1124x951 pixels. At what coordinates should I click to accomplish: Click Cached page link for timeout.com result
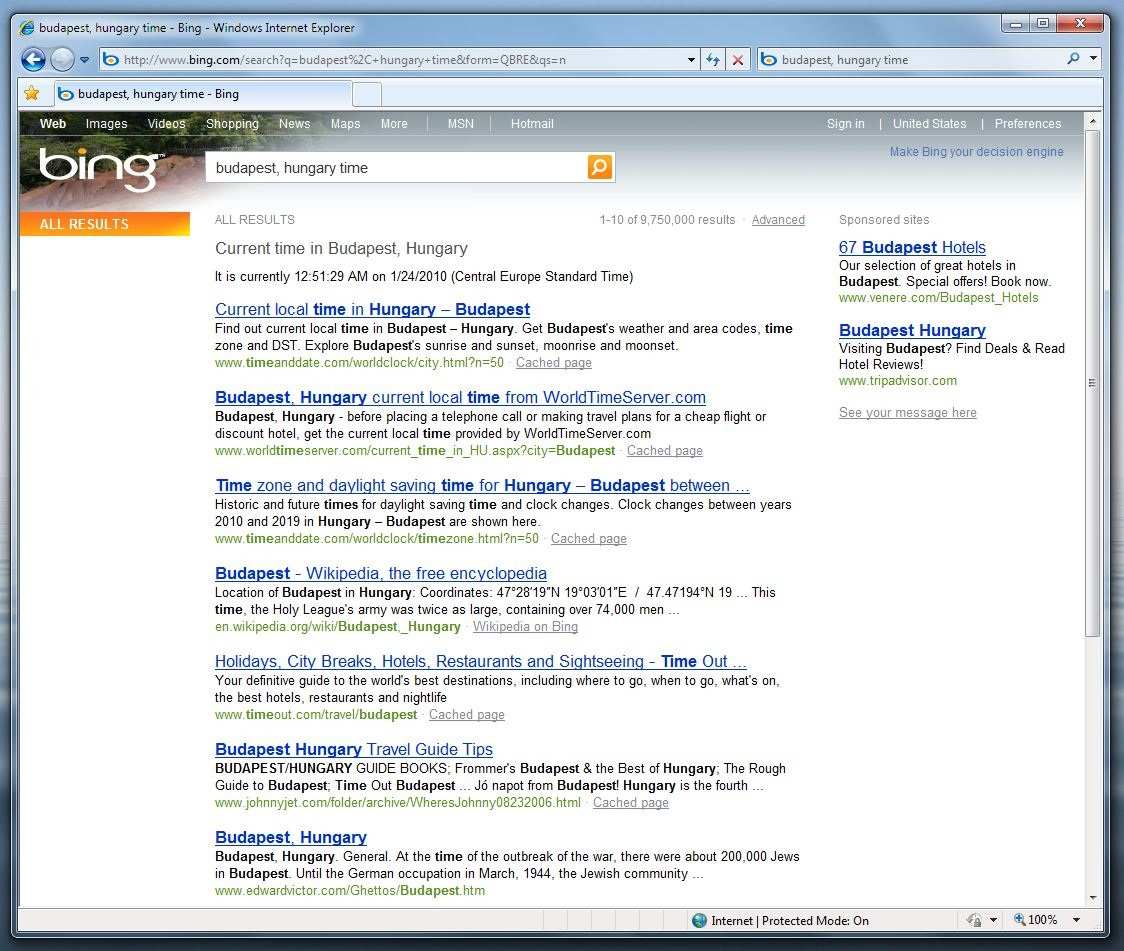point(467,715)
